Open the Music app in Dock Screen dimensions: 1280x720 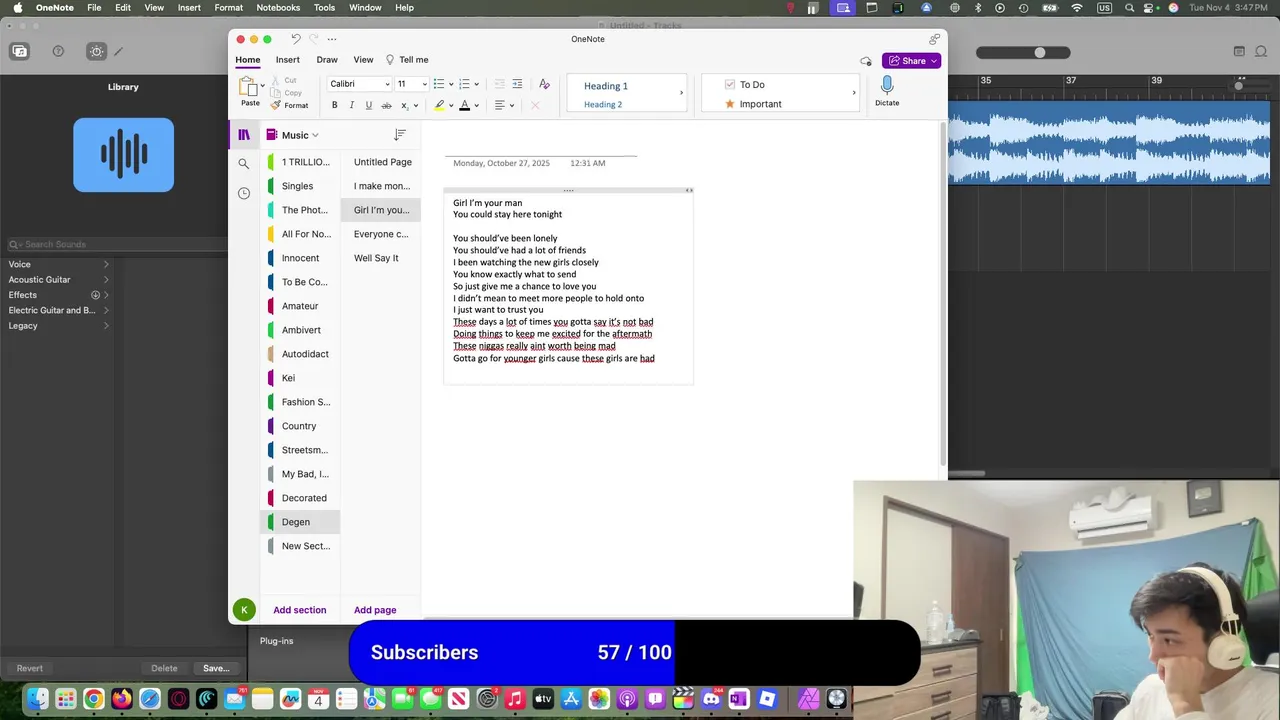515,699
